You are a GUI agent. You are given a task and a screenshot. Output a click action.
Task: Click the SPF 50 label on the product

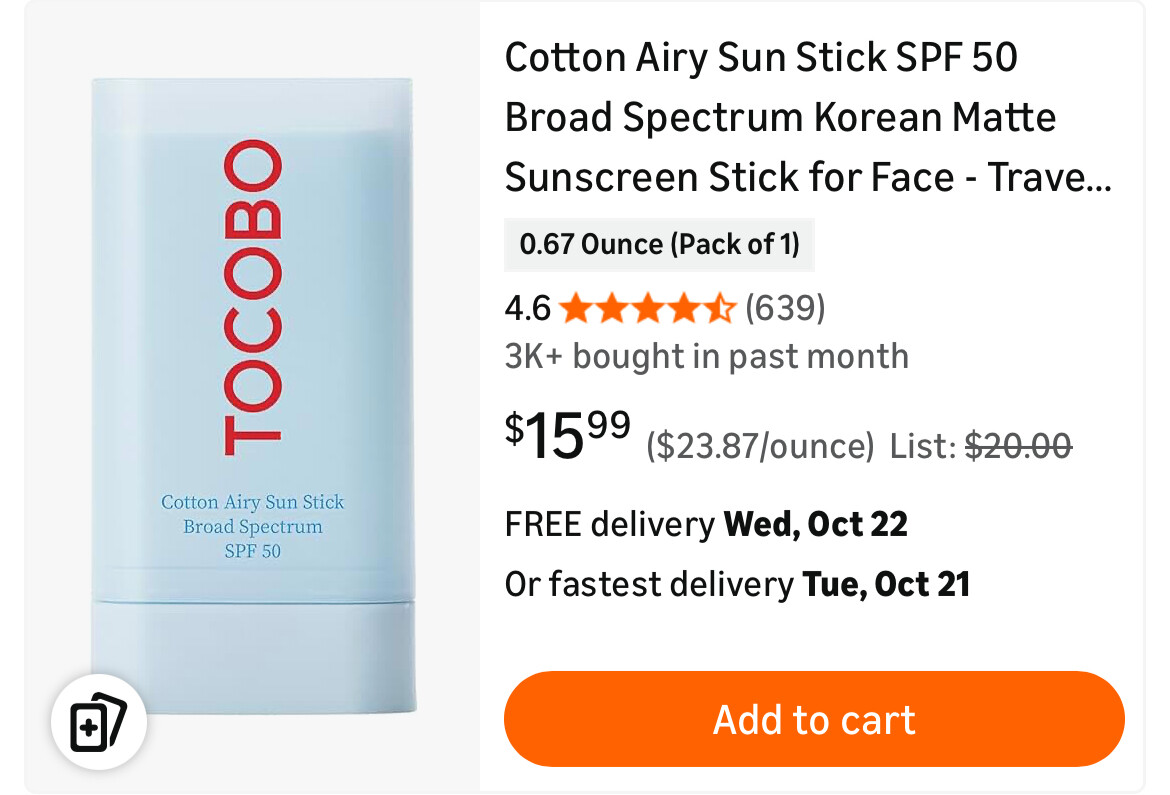click(x=252, y=551)
